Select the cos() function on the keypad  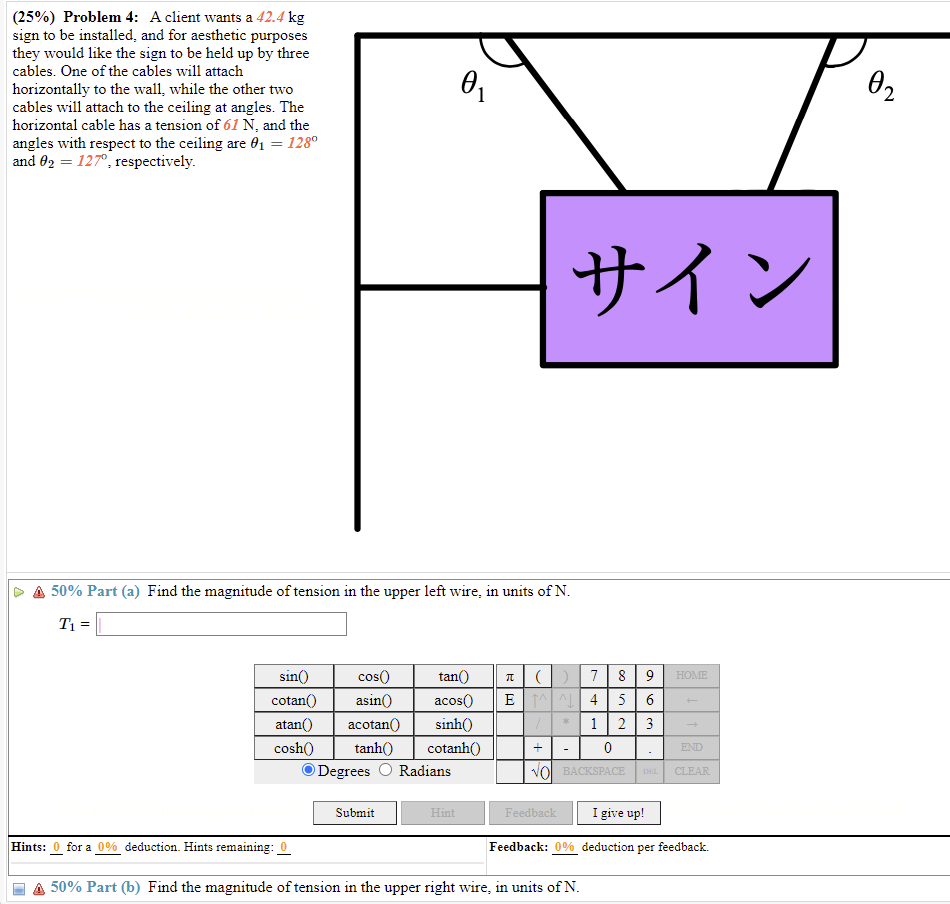click(x=373, y=675)
